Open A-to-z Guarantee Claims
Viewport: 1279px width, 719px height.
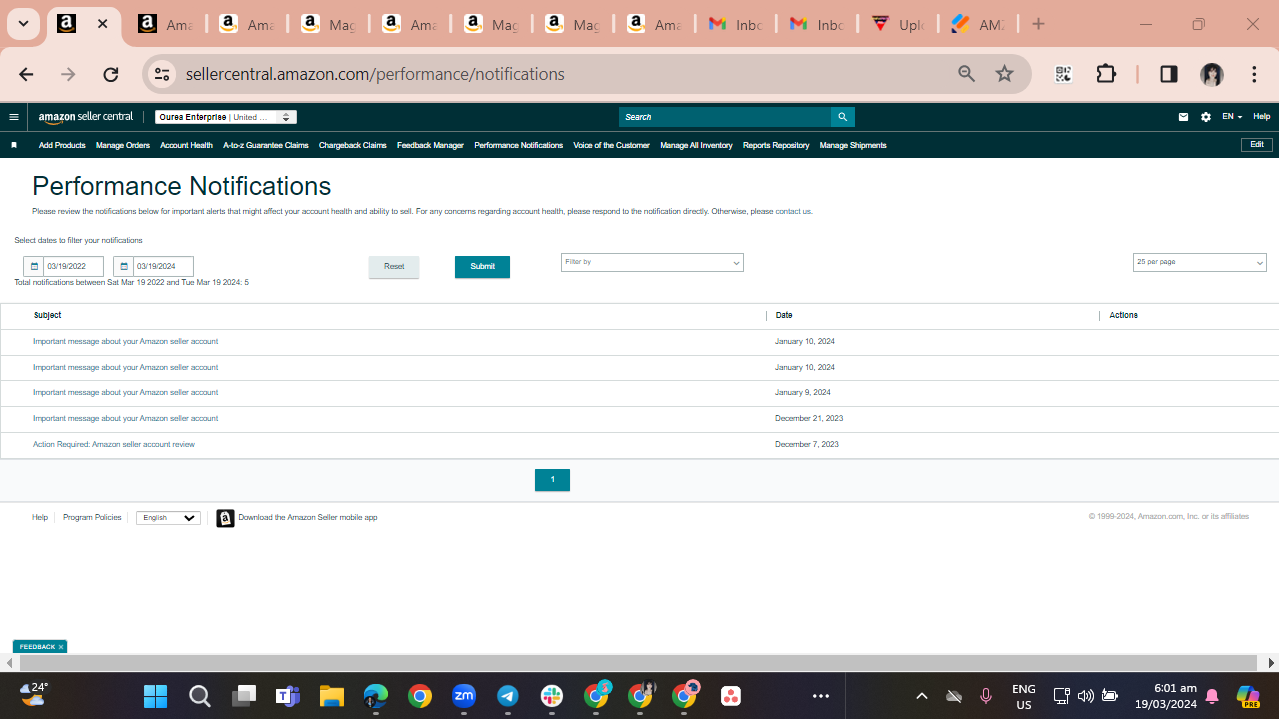tap(266, 145)
